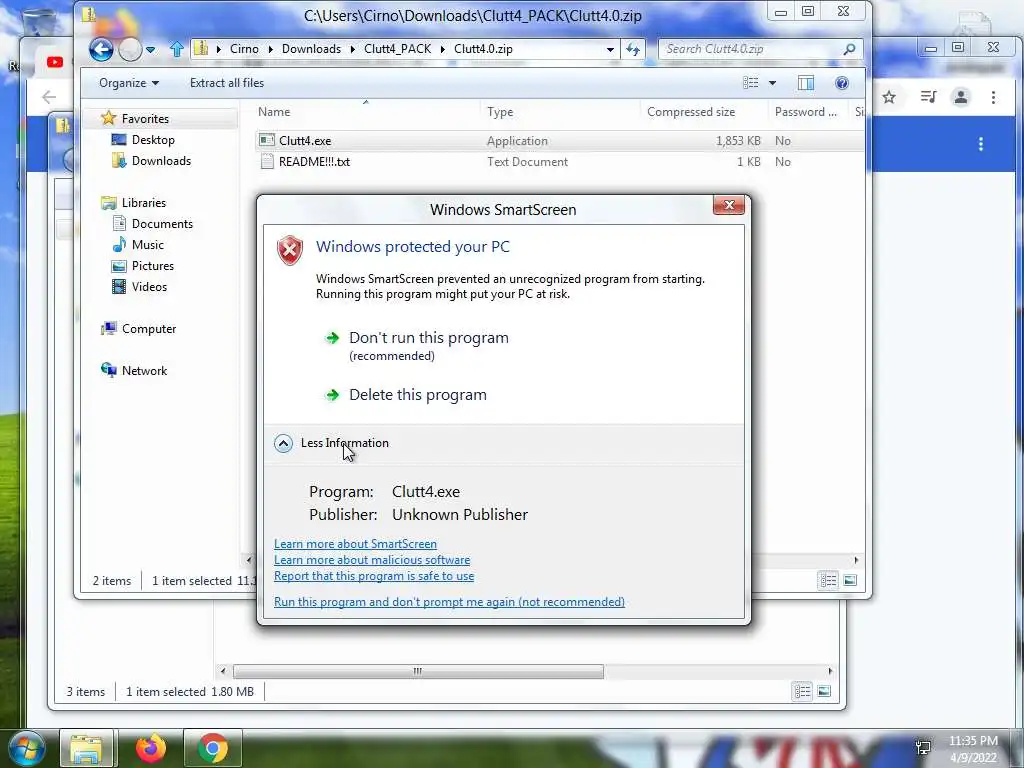Open Firefox from the taskbar
Image resolution: width=1024 pixels, height=768 pixels.
pos(151,748)
